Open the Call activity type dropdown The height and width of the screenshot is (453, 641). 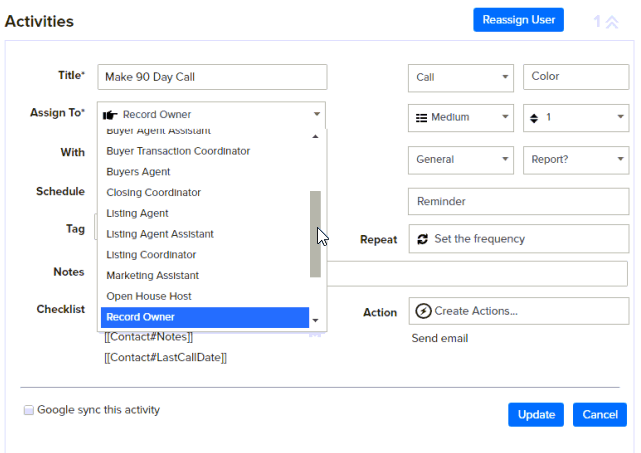pyautogui.click(x=460, y=77)
